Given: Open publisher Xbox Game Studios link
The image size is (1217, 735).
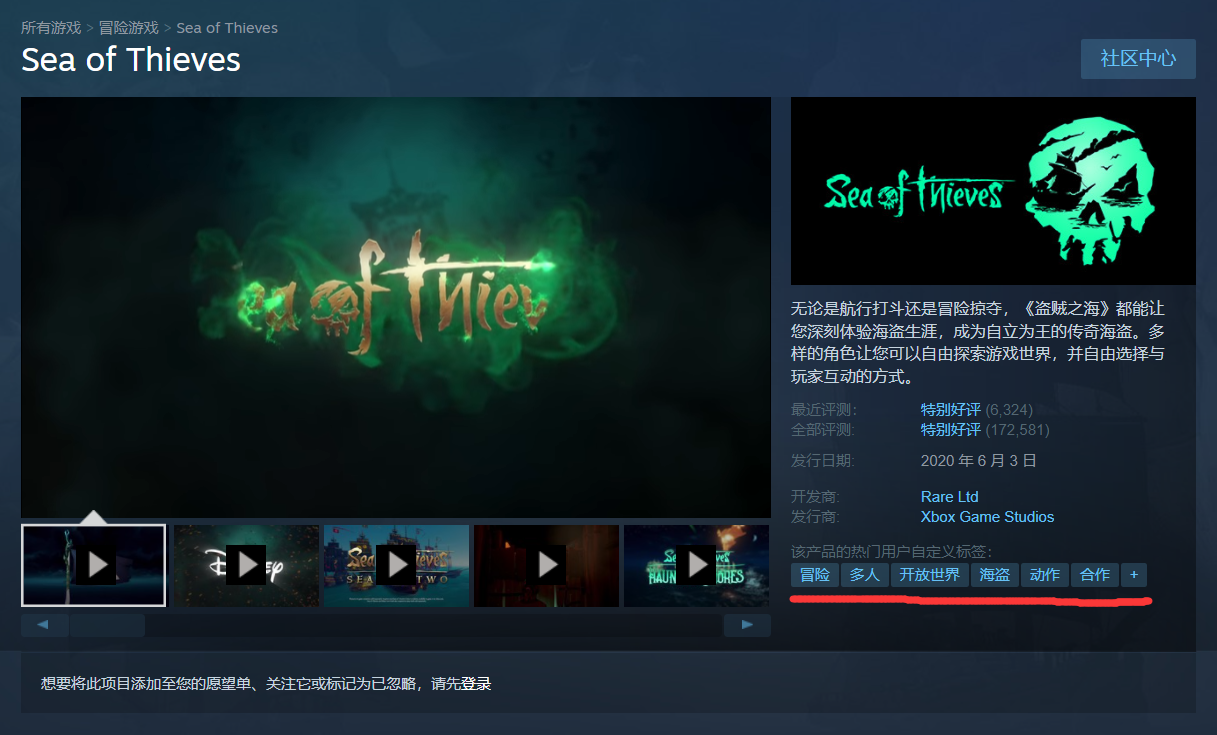Looking at the screenshot, I should (x=987, y=517).
